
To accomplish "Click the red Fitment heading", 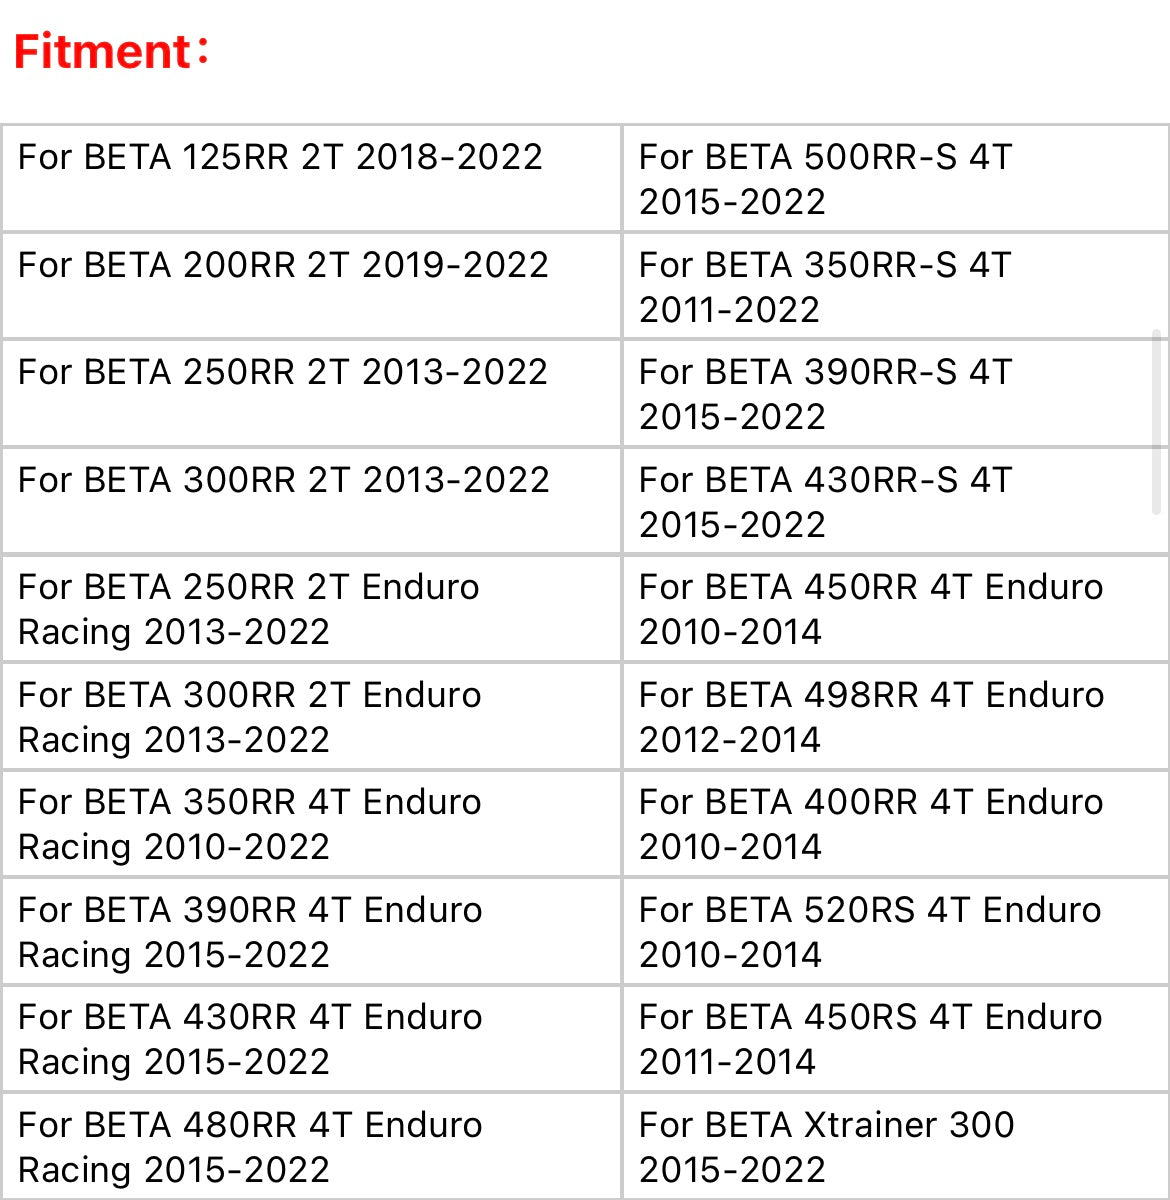I will pos(112,51).
